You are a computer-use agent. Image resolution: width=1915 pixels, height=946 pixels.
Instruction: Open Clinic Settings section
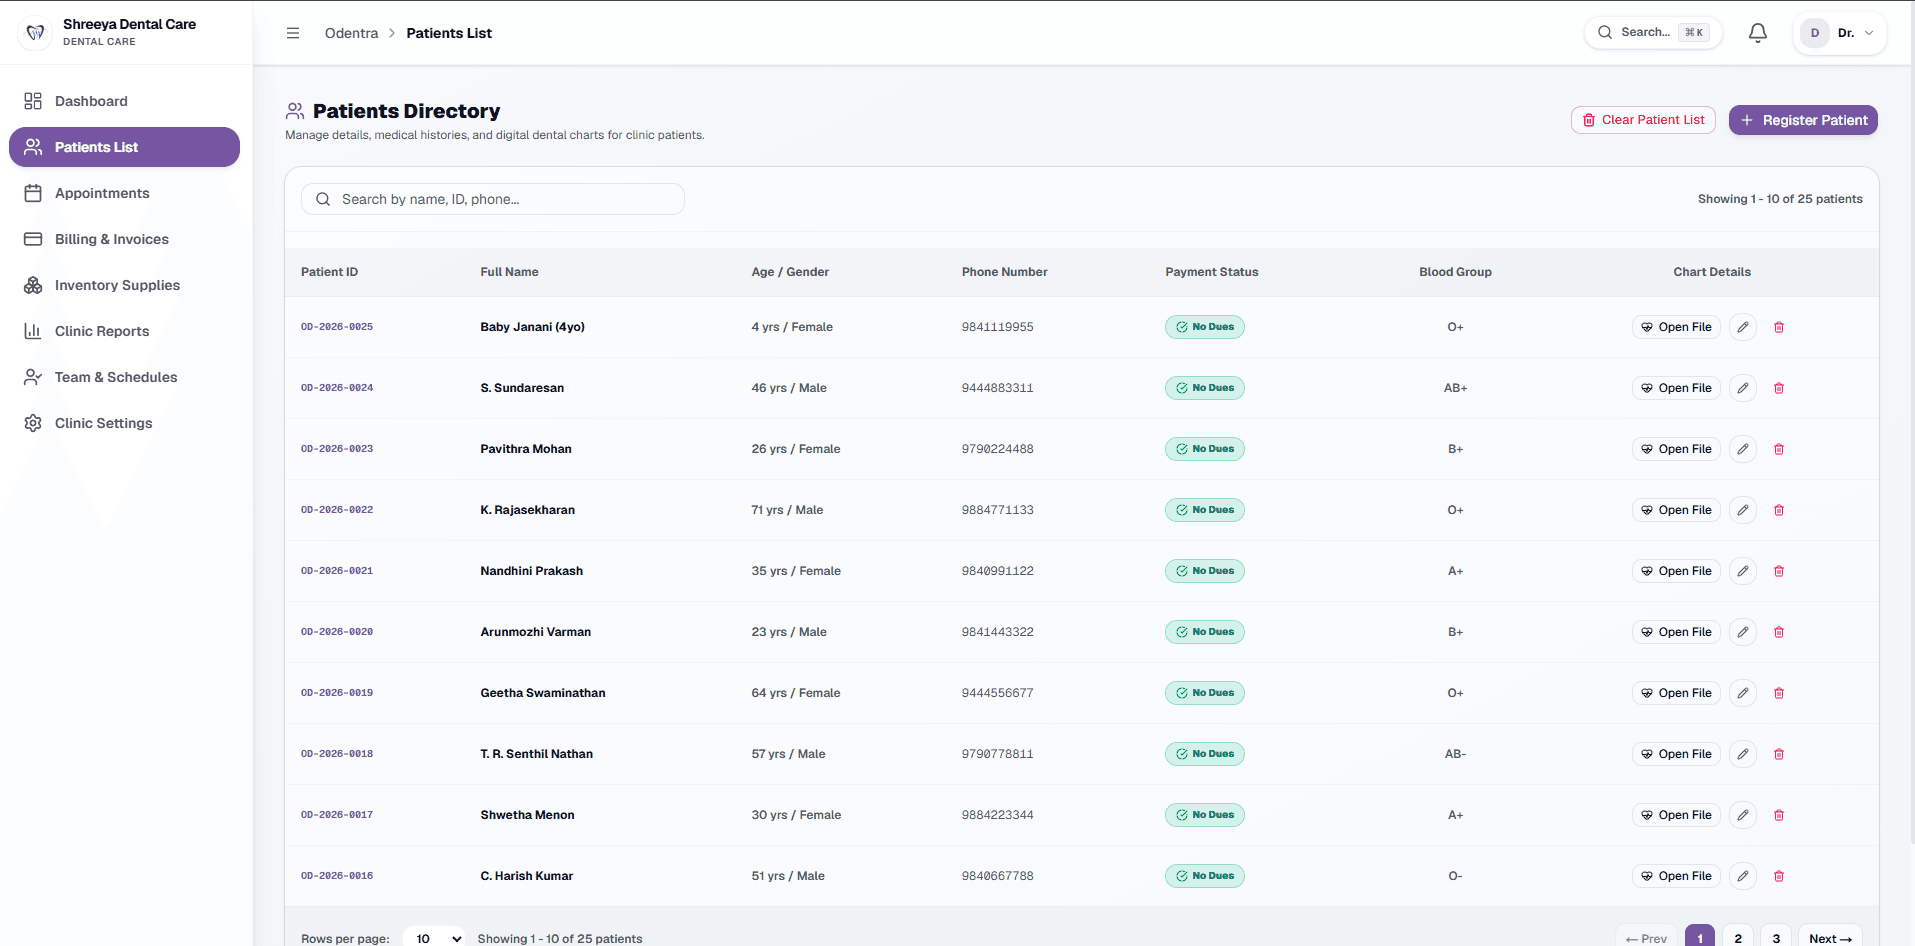point(124,423)
